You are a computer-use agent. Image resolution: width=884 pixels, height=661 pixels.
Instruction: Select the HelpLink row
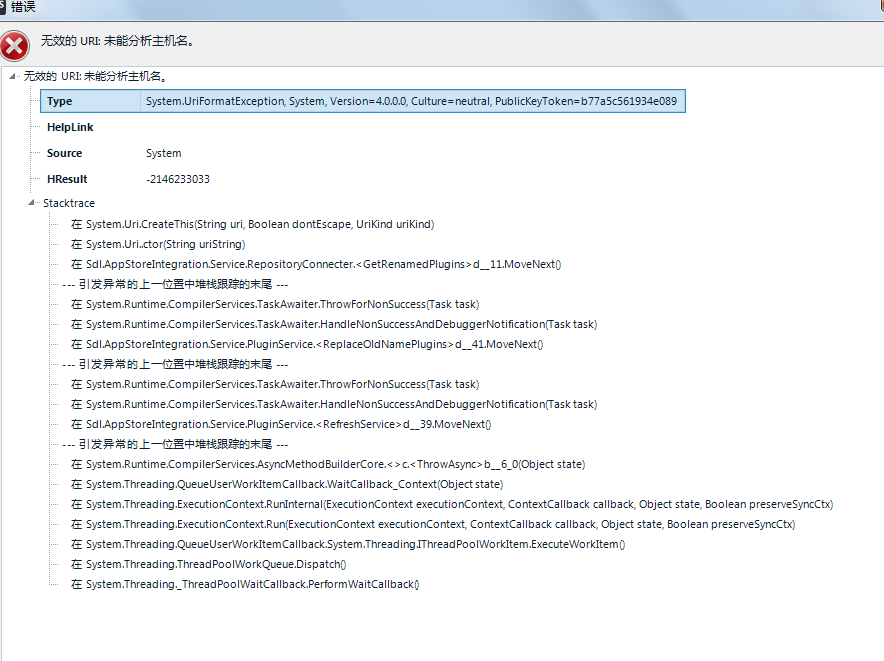[71, 127]
